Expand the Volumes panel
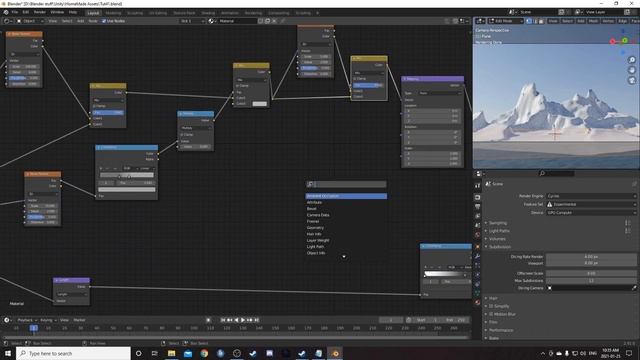The width and height of the screenshot is (640, 360). click(x=497, y=239)
